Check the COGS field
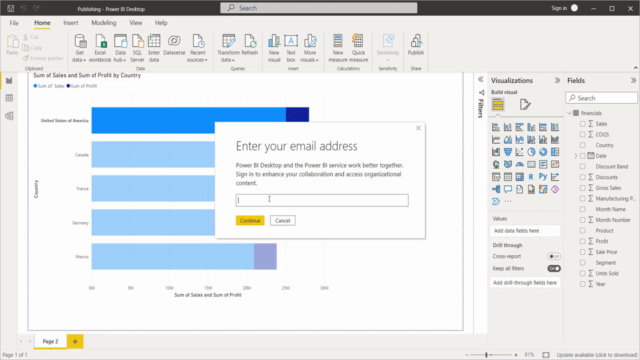The height and width of the screenshot is (360, 640). [x=582, y=134]
